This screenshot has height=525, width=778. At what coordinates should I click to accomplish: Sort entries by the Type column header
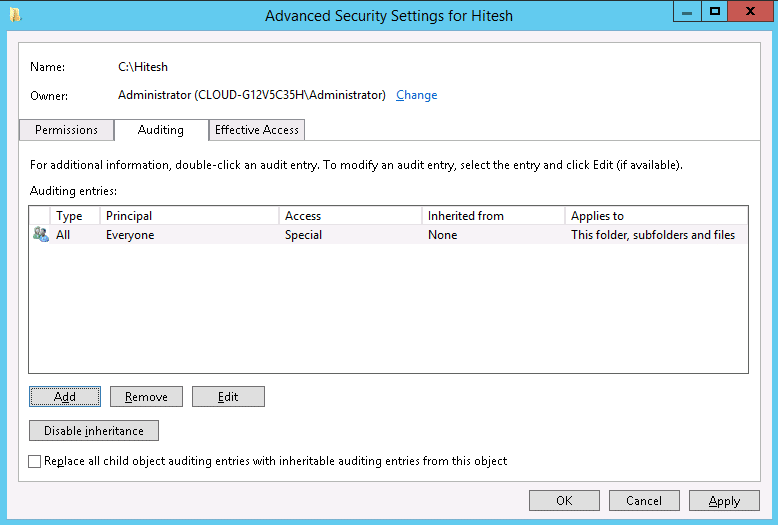tap(75, 216)
